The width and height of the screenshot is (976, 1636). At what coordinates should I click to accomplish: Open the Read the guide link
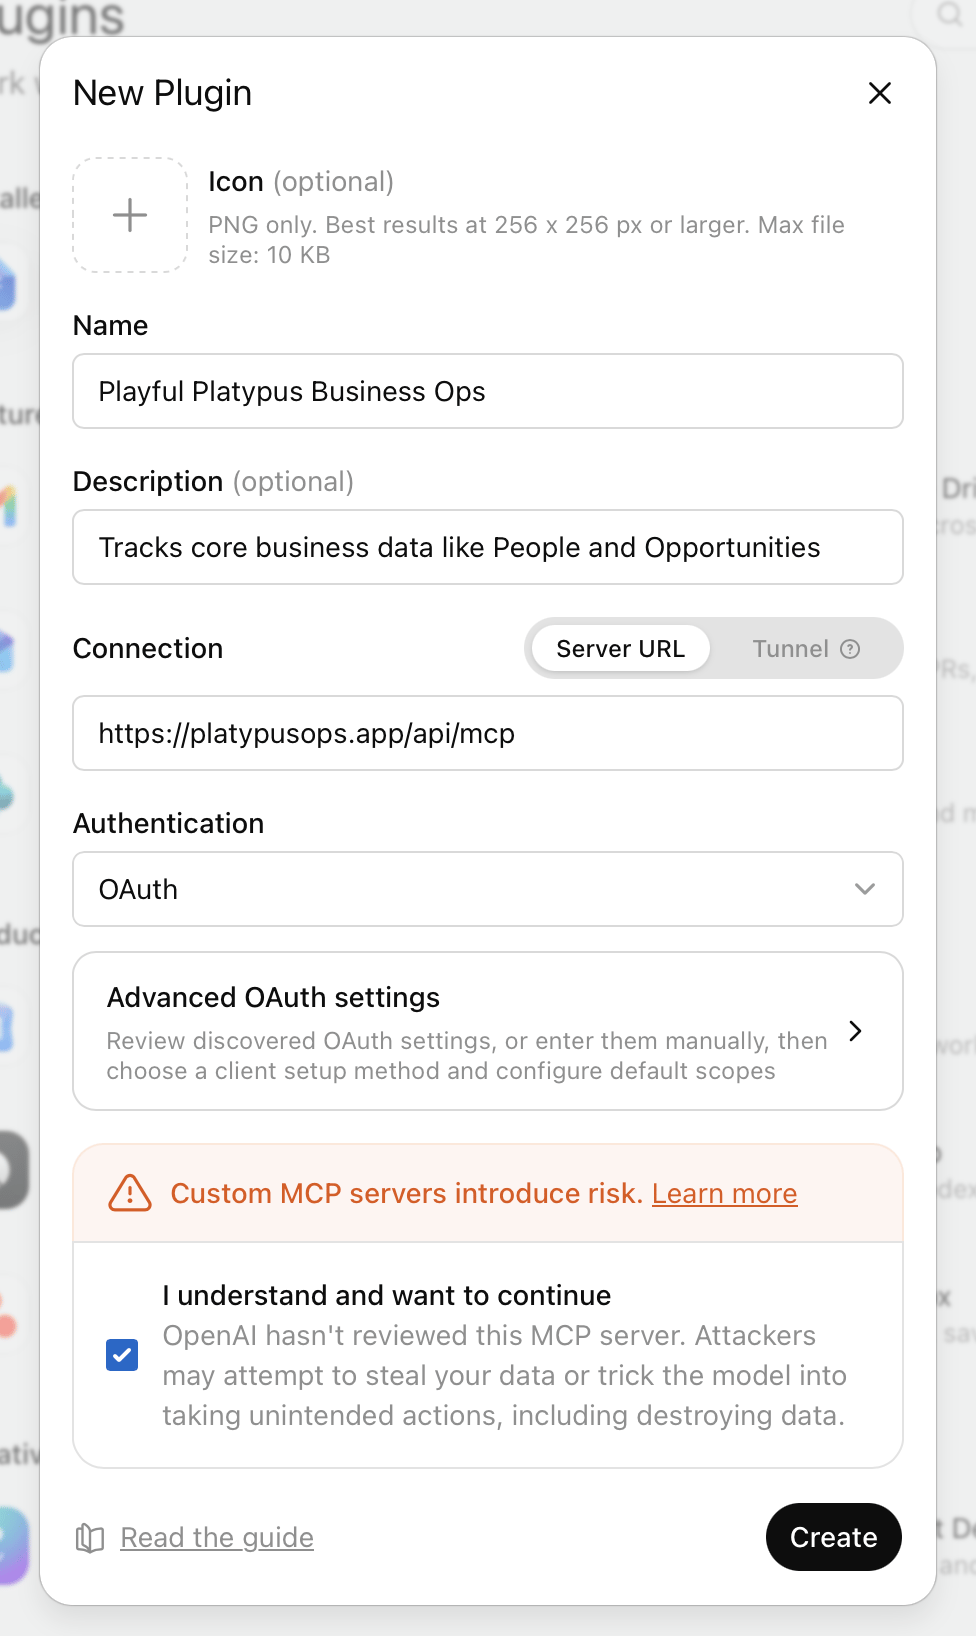(217, 1537)
